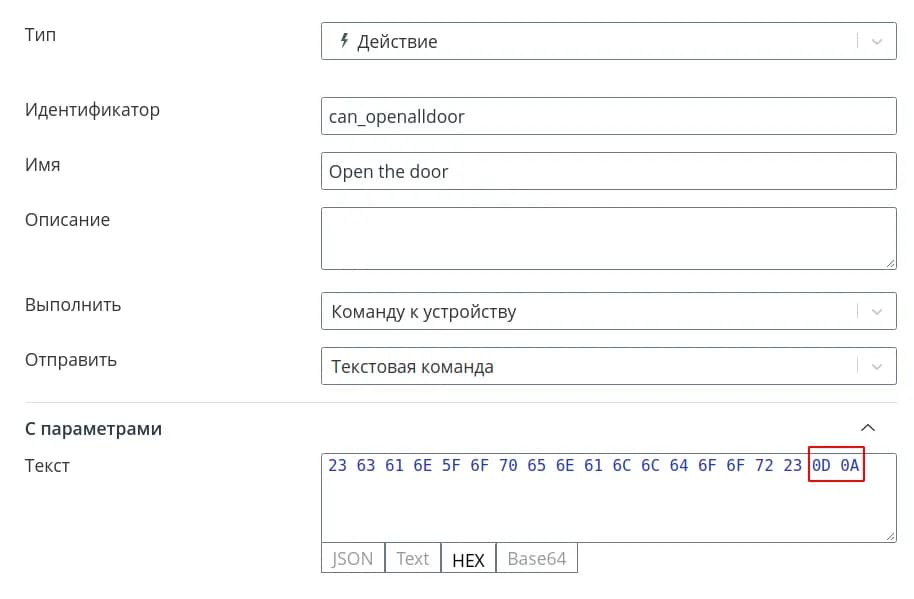Click the lightning icon beside Действие

[344, 41]
